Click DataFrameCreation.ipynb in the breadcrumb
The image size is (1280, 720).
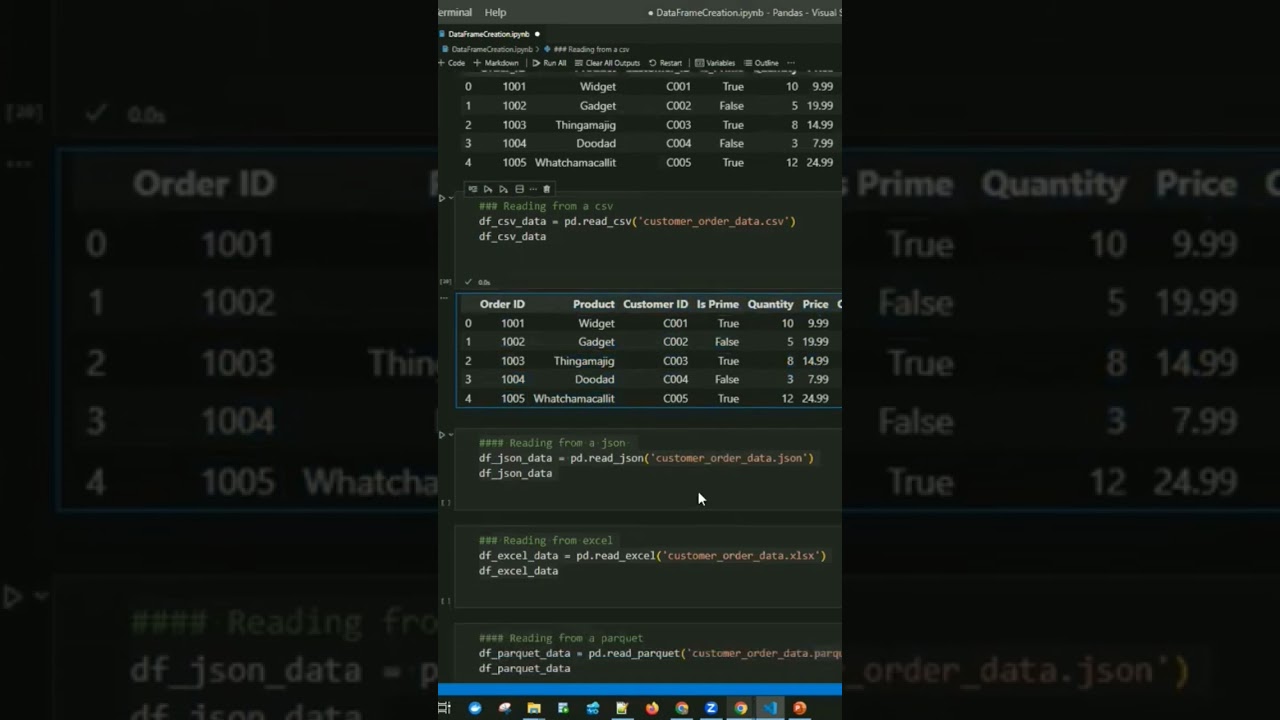click(x=491, y=49)
